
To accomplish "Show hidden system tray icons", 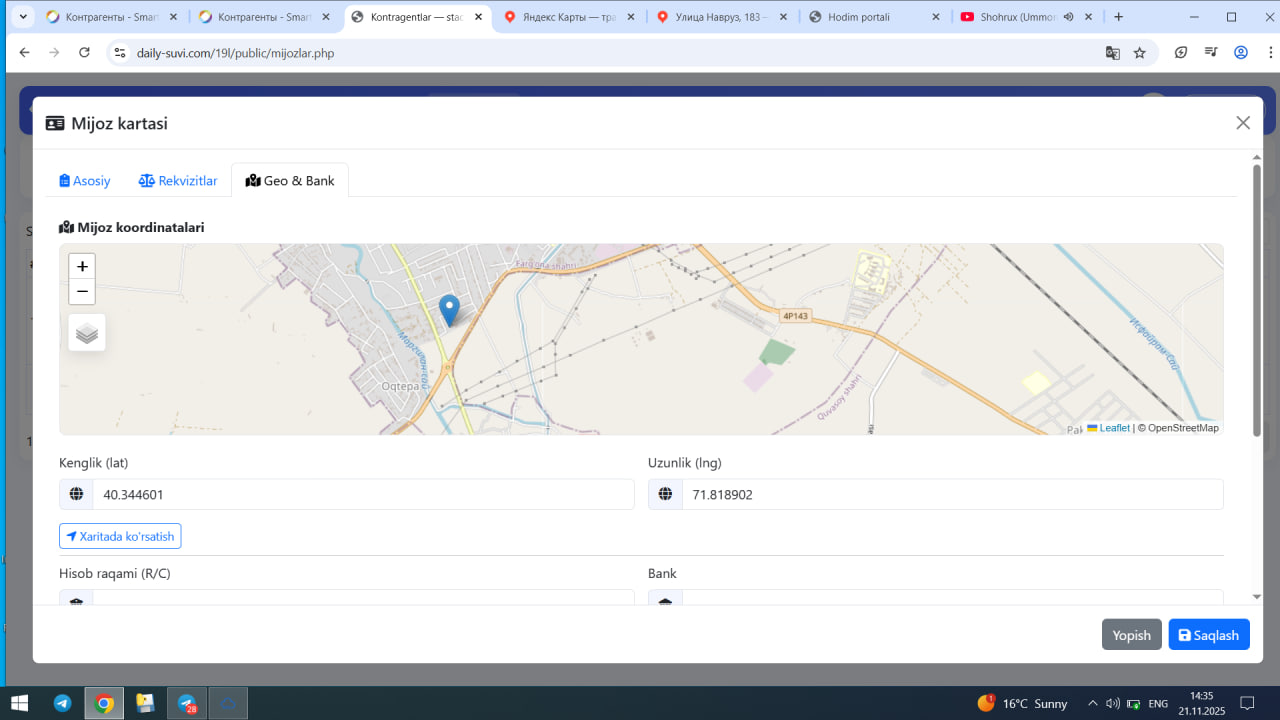I will pos(1092,703).
